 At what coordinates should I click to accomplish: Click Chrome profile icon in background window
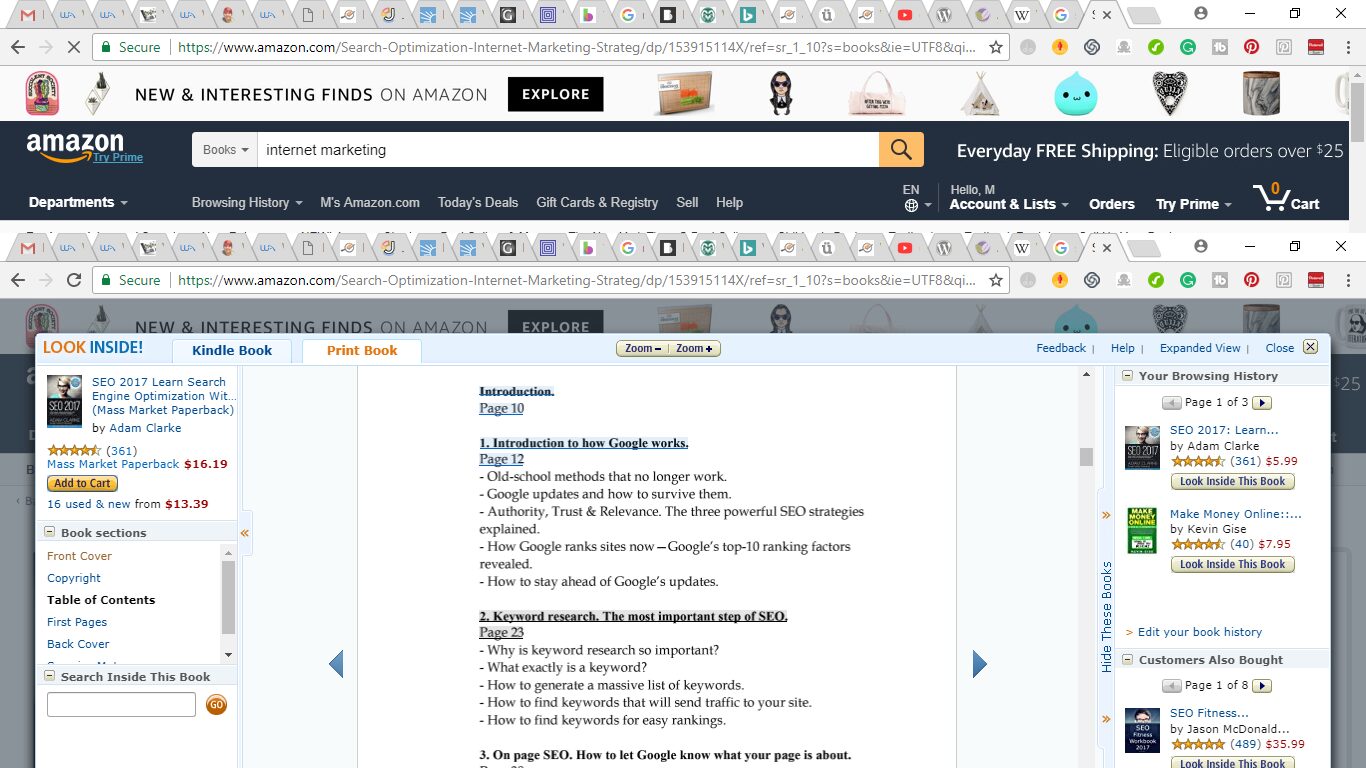click(1201, 14)
